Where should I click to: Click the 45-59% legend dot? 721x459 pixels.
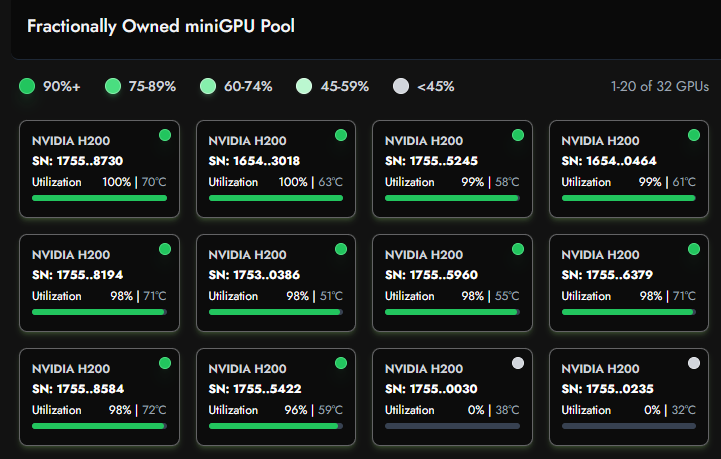click(304, 86)
